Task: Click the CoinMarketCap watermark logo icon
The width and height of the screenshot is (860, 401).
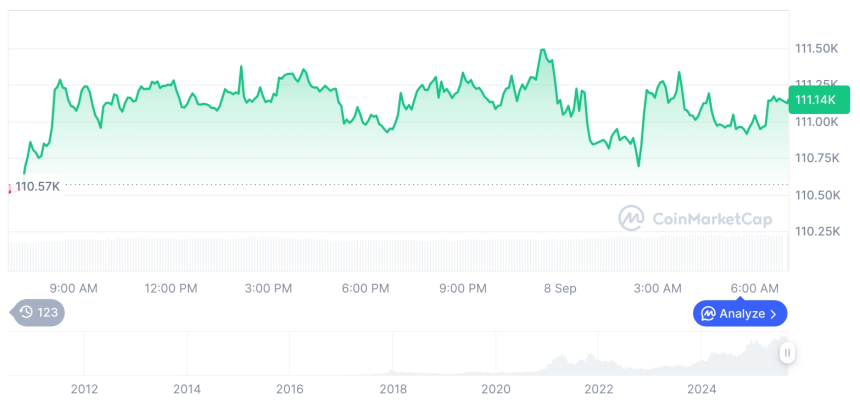Action: coord(631,217)
